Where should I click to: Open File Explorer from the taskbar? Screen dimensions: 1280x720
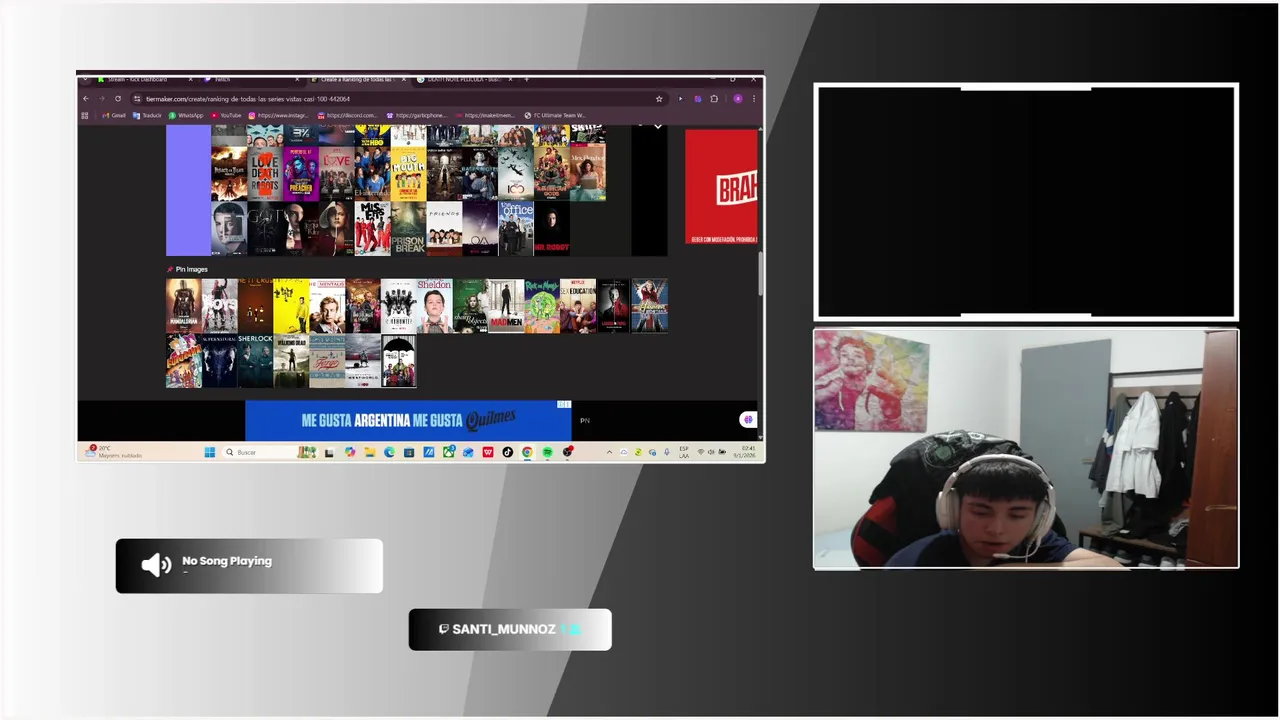[x=370, y=452]
